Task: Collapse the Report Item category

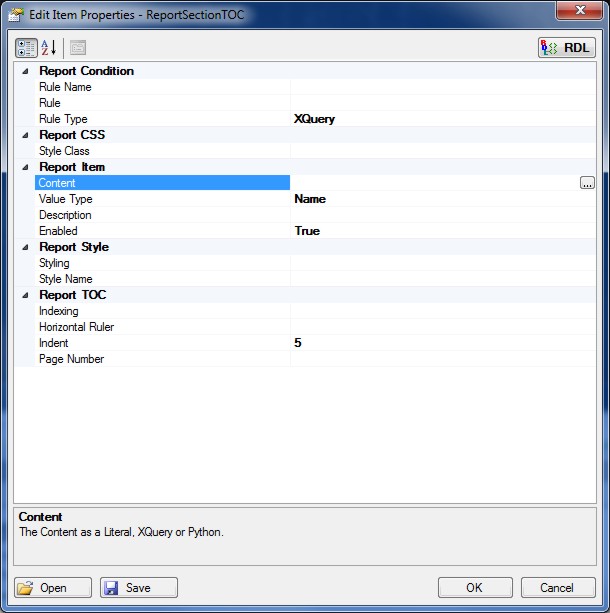Action: (24, 167)
